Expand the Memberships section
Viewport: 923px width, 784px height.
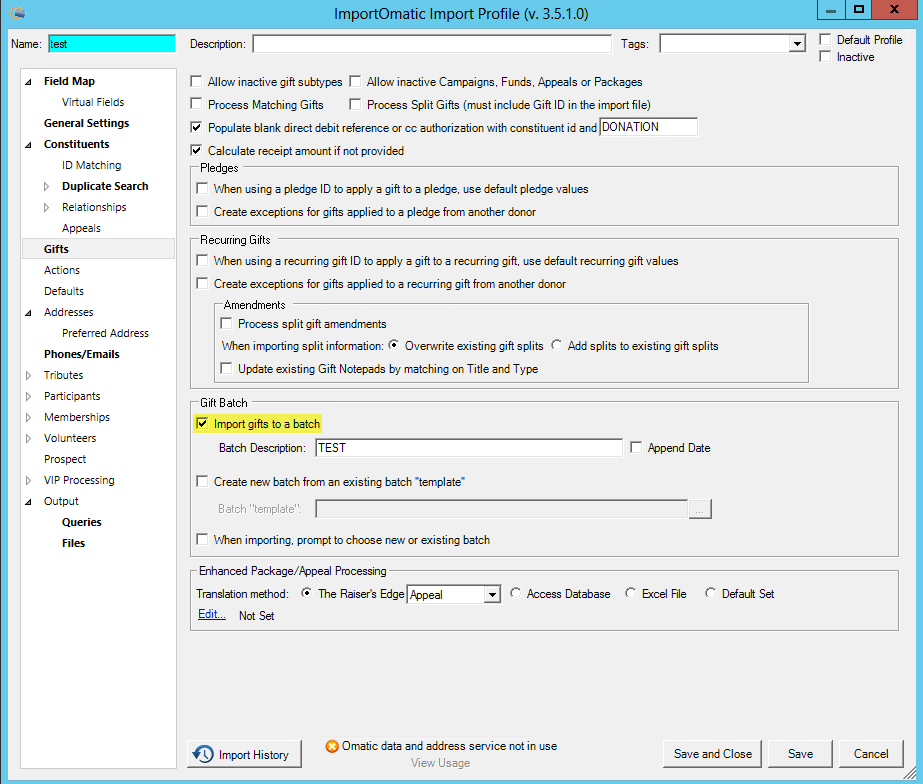click(x=28, y=417)
